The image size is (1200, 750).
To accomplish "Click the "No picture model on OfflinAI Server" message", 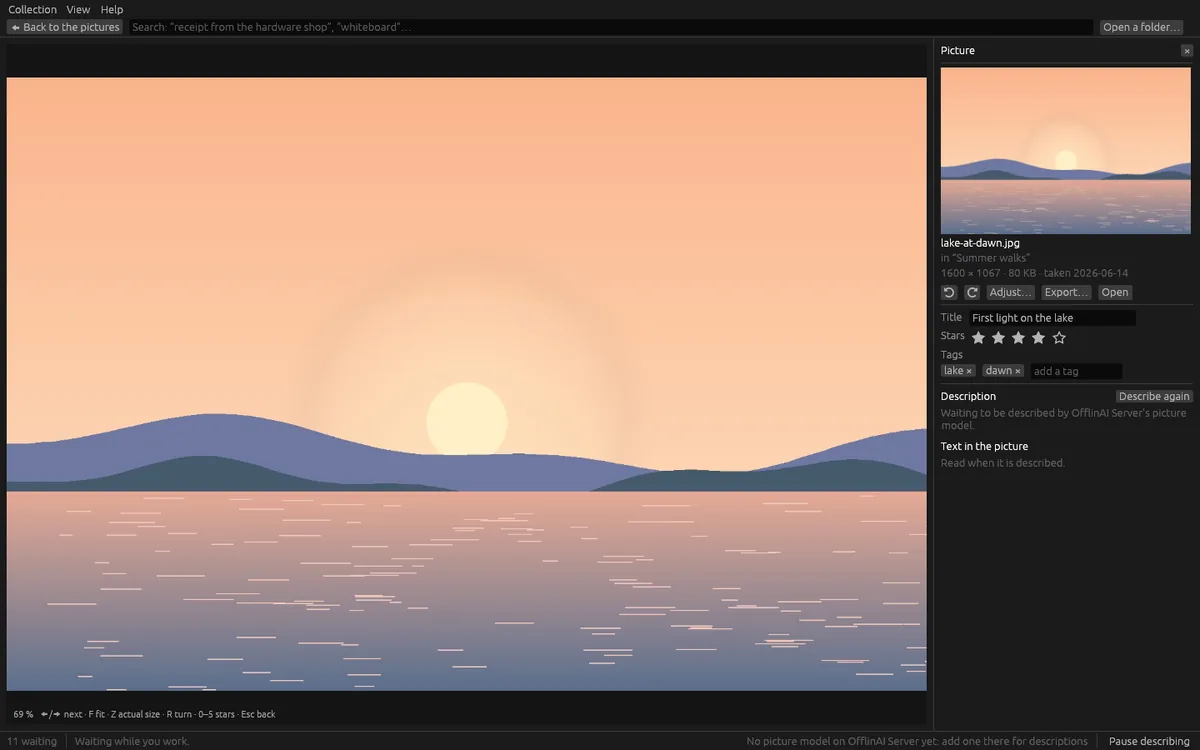I will [x=917, y=741].
